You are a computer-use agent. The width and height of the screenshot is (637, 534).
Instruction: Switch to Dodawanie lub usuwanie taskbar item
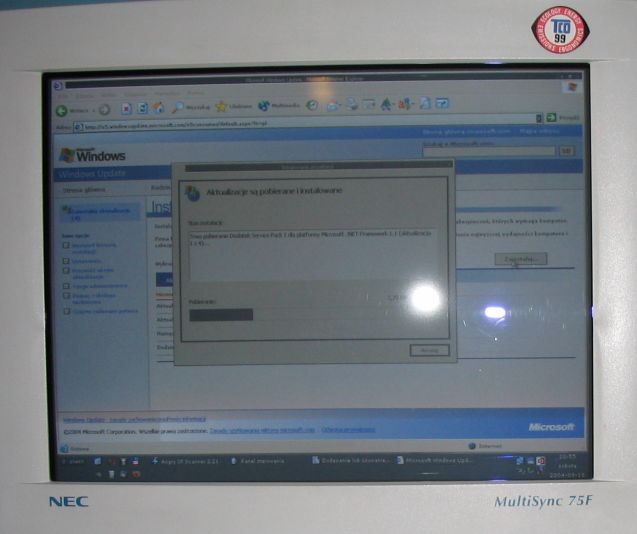click(x=351, y=460)
